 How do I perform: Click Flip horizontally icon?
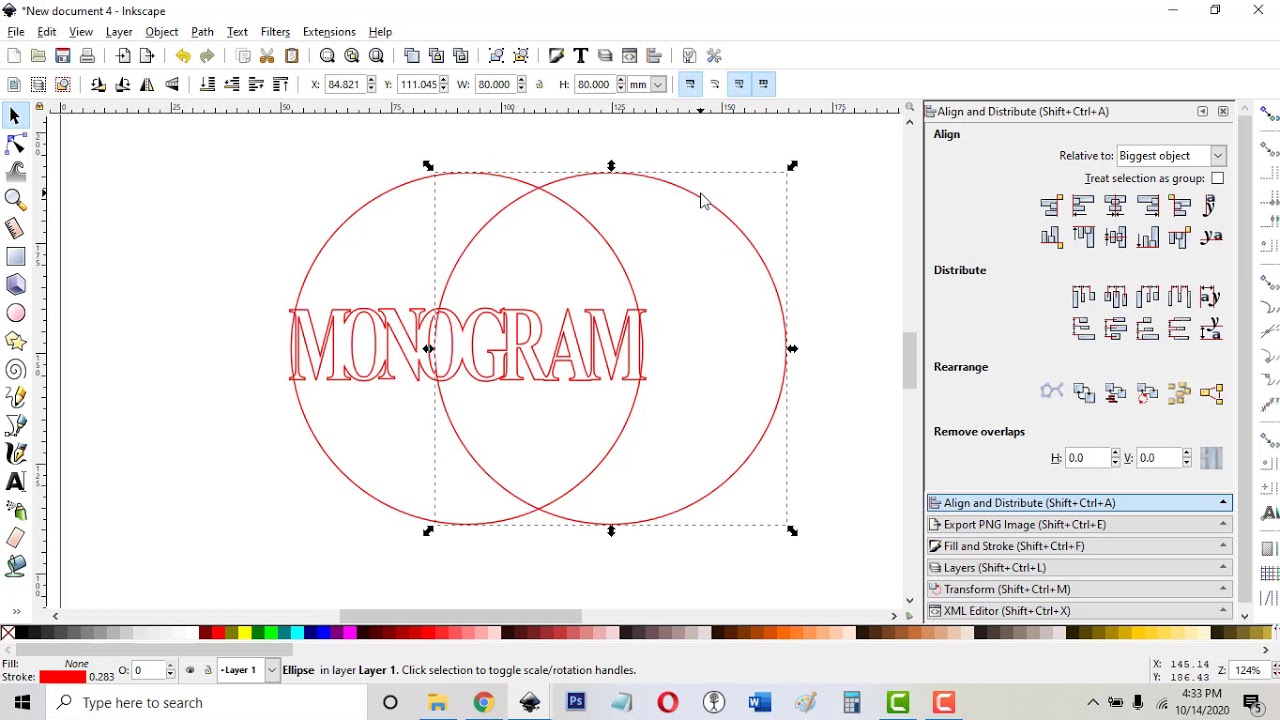pos(147,85)
